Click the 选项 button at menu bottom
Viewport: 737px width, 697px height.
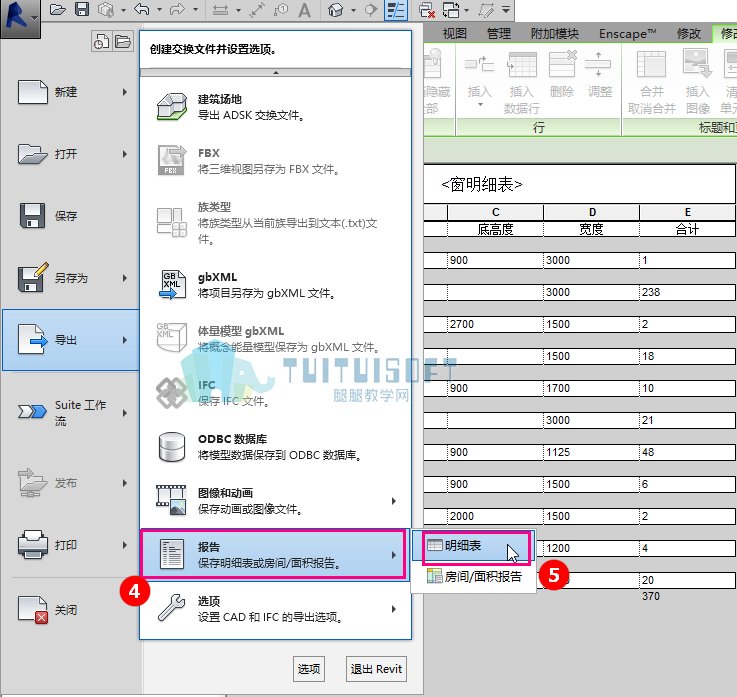click(309, 669)
